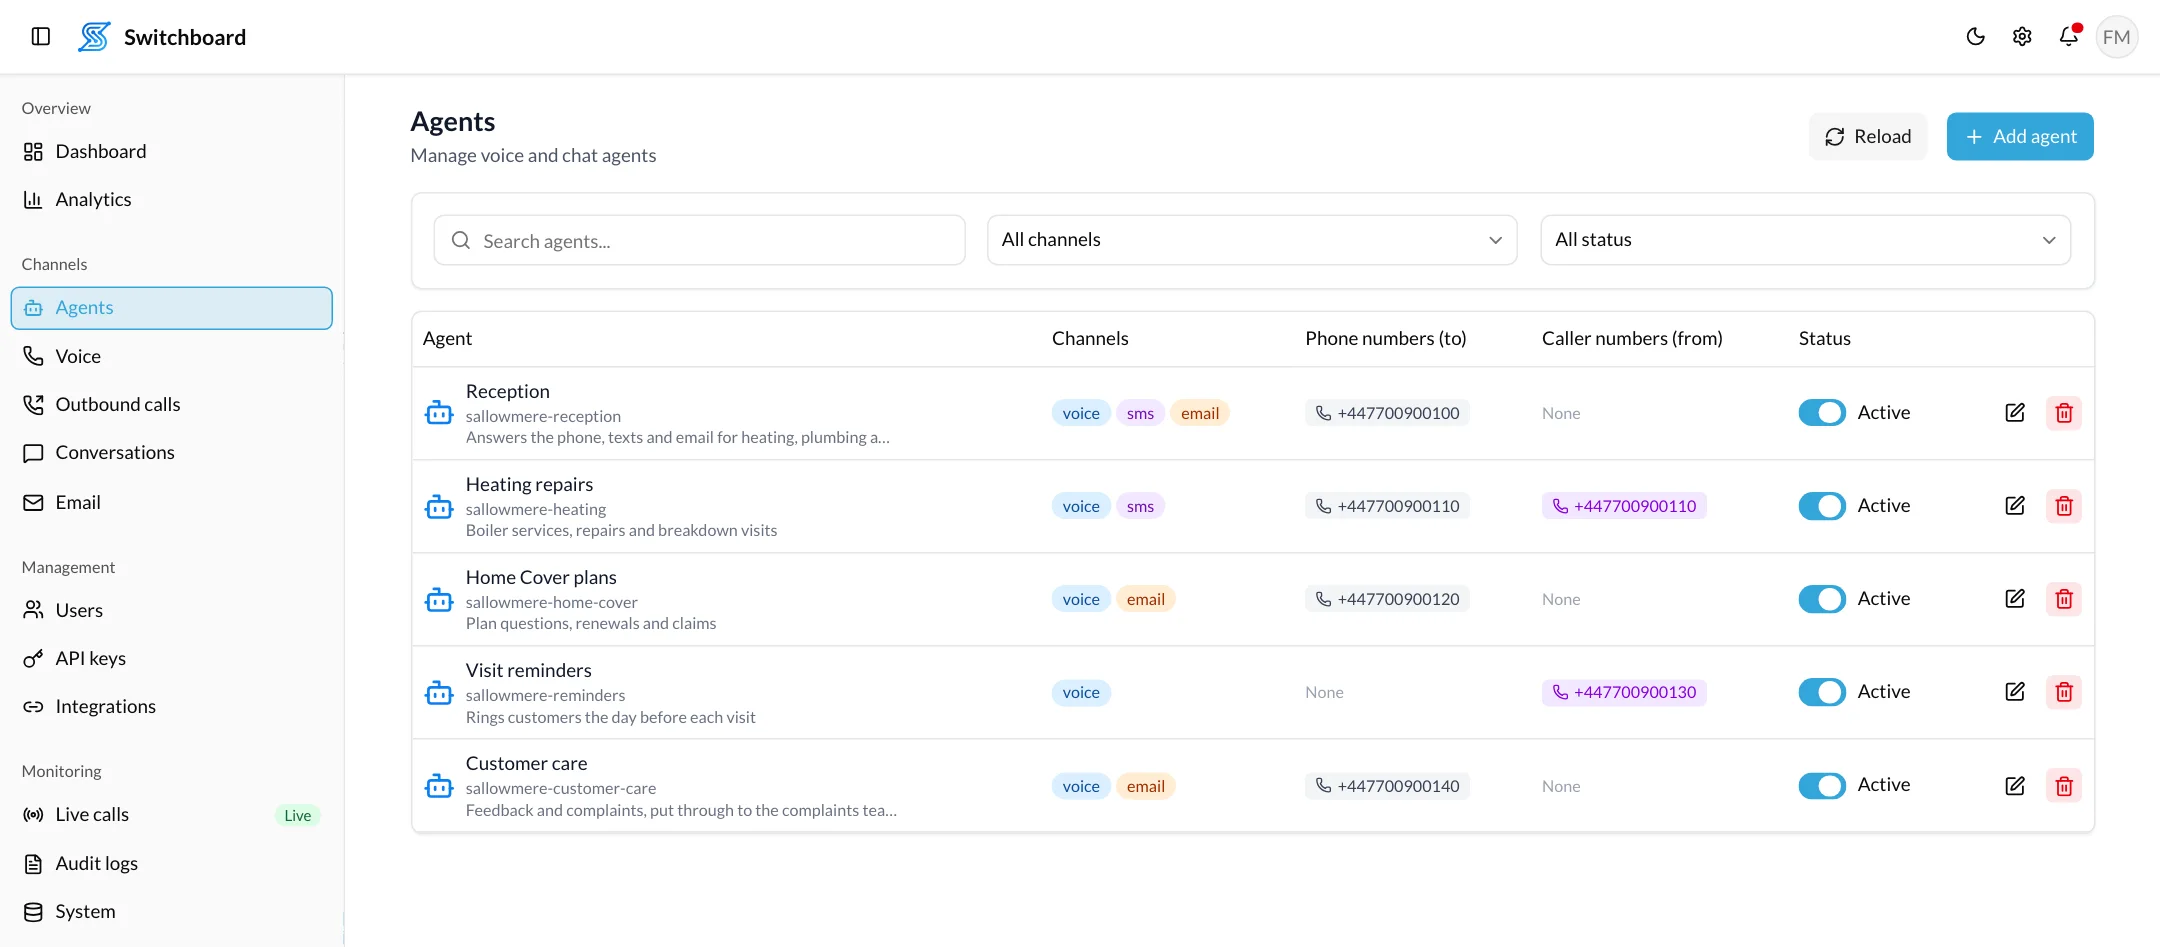Disable the Reception agent Active toggle
This screenshot has height=947, width=2160.
tap(1822, 413)
